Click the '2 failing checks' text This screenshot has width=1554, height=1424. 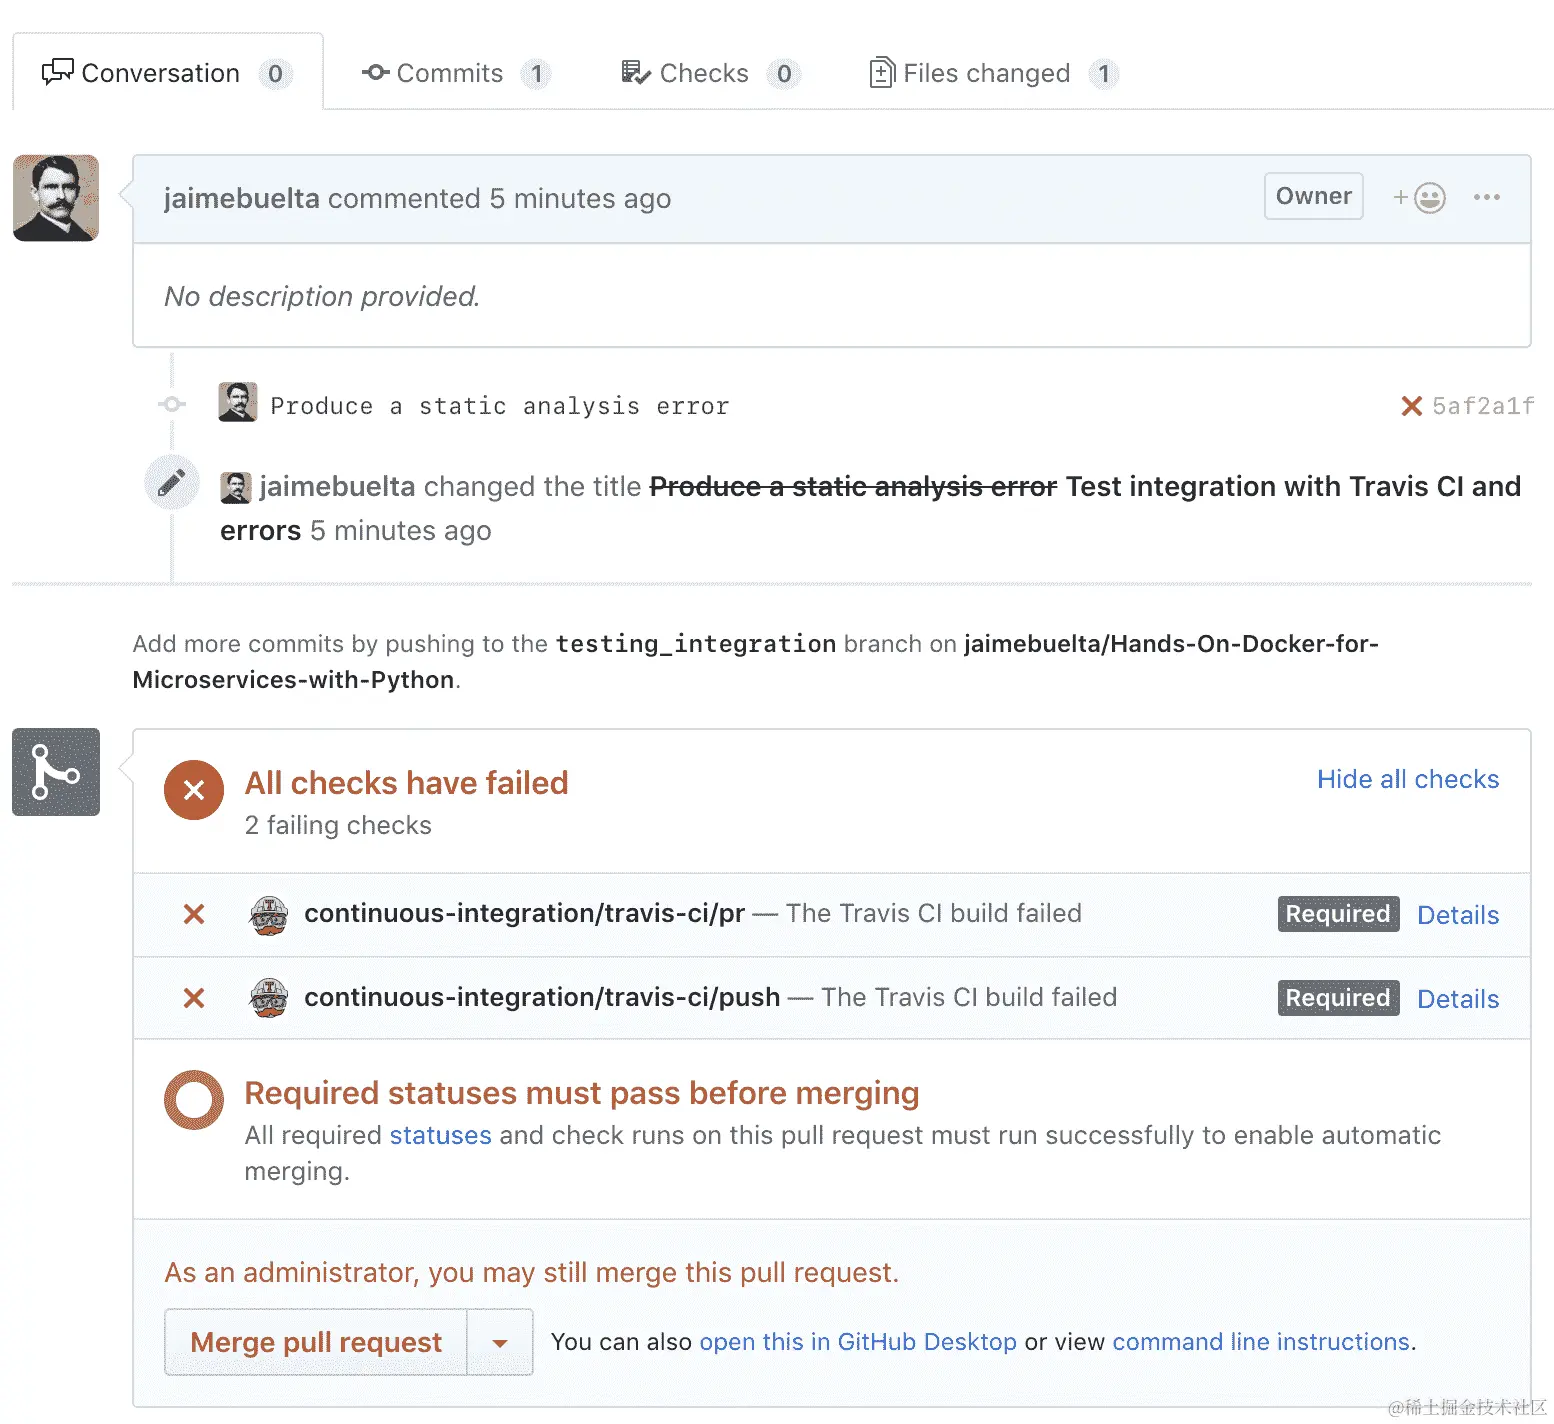pos(338,825)
